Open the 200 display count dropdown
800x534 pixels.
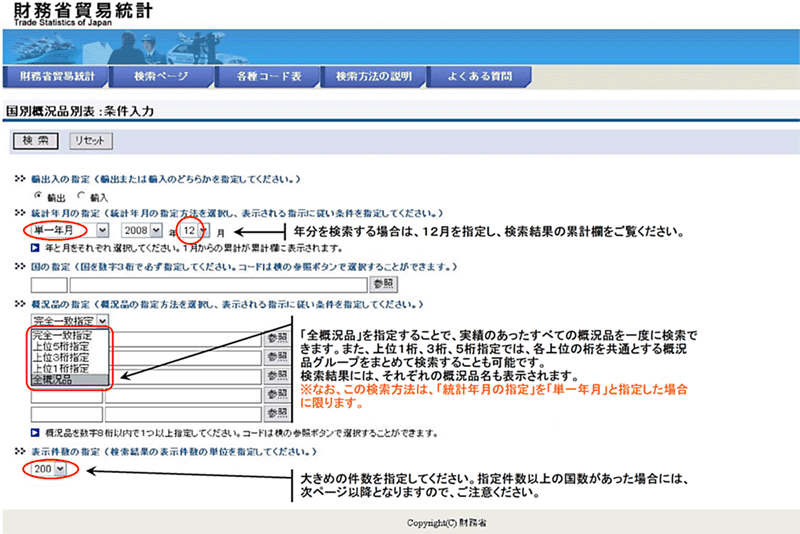(48, 467)
